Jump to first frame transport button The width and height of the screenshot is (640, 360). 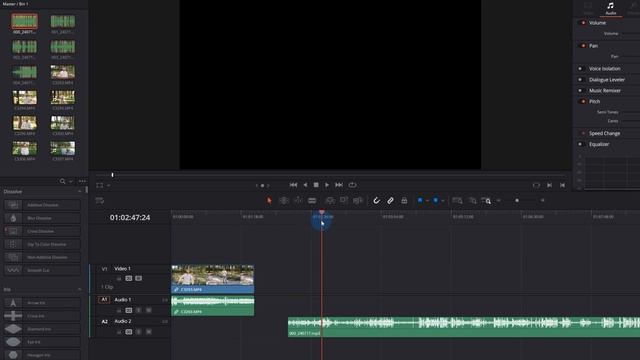293,185
